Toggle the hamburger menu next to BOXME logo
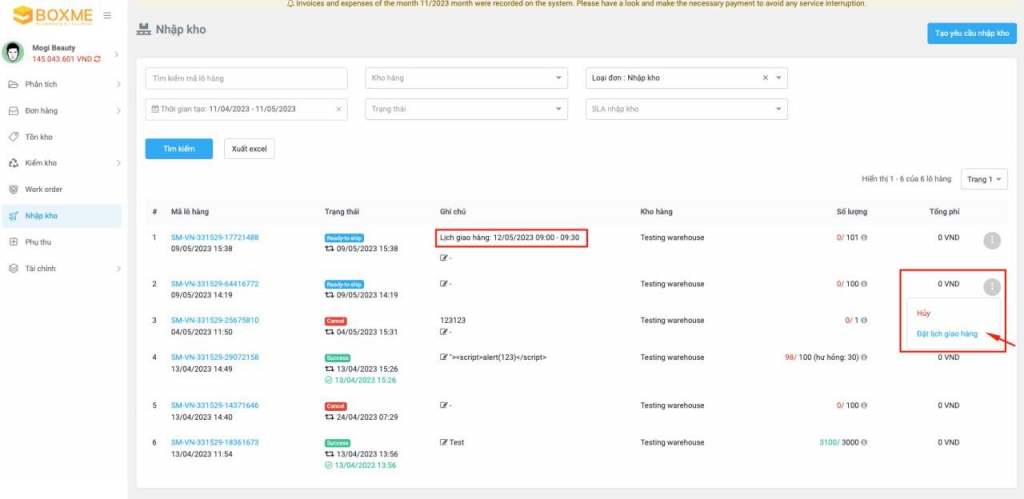1024x499 pixels. pos(107,15)
